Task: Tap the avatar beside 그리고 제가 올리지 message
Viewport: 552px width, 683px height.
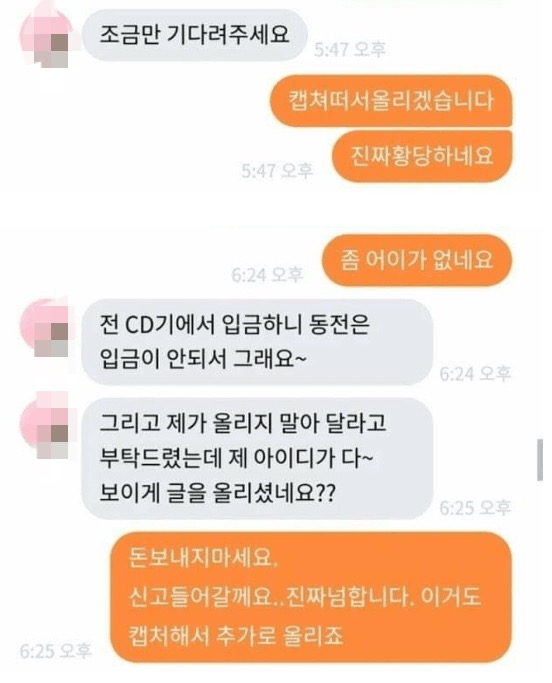Action: click(46, 426)
